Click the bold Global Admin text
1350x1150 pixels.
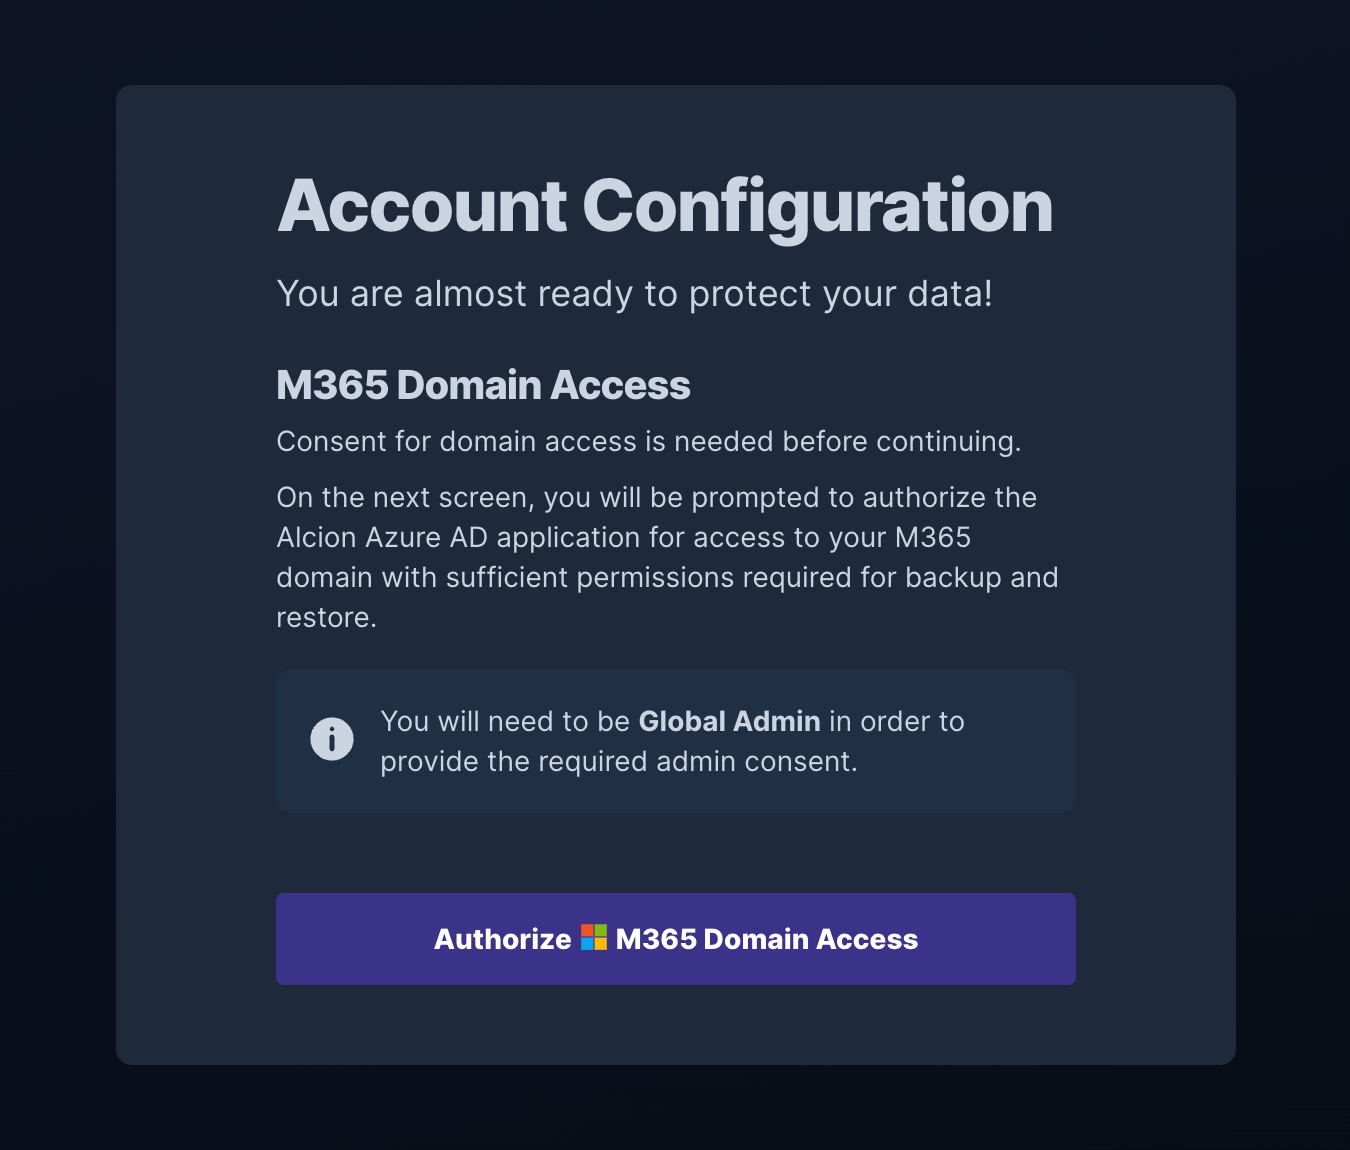[x=730, y=721]
